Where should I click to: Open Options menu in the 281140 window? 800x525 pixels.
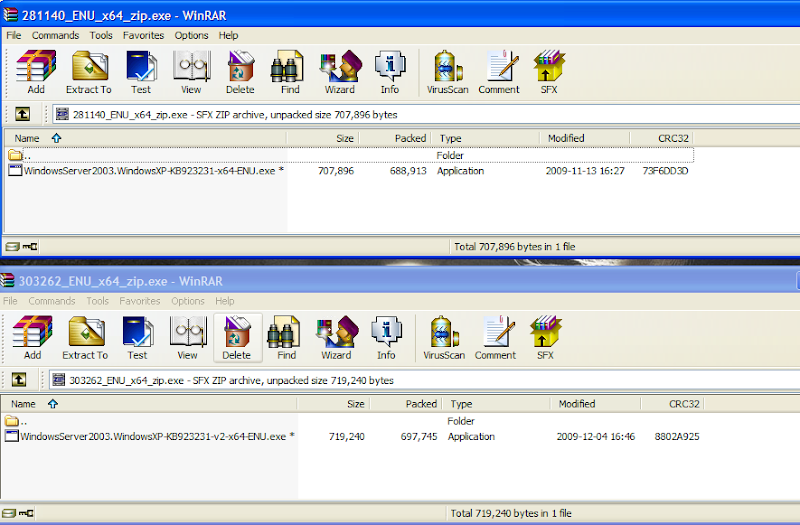click(x=191, y=35)
